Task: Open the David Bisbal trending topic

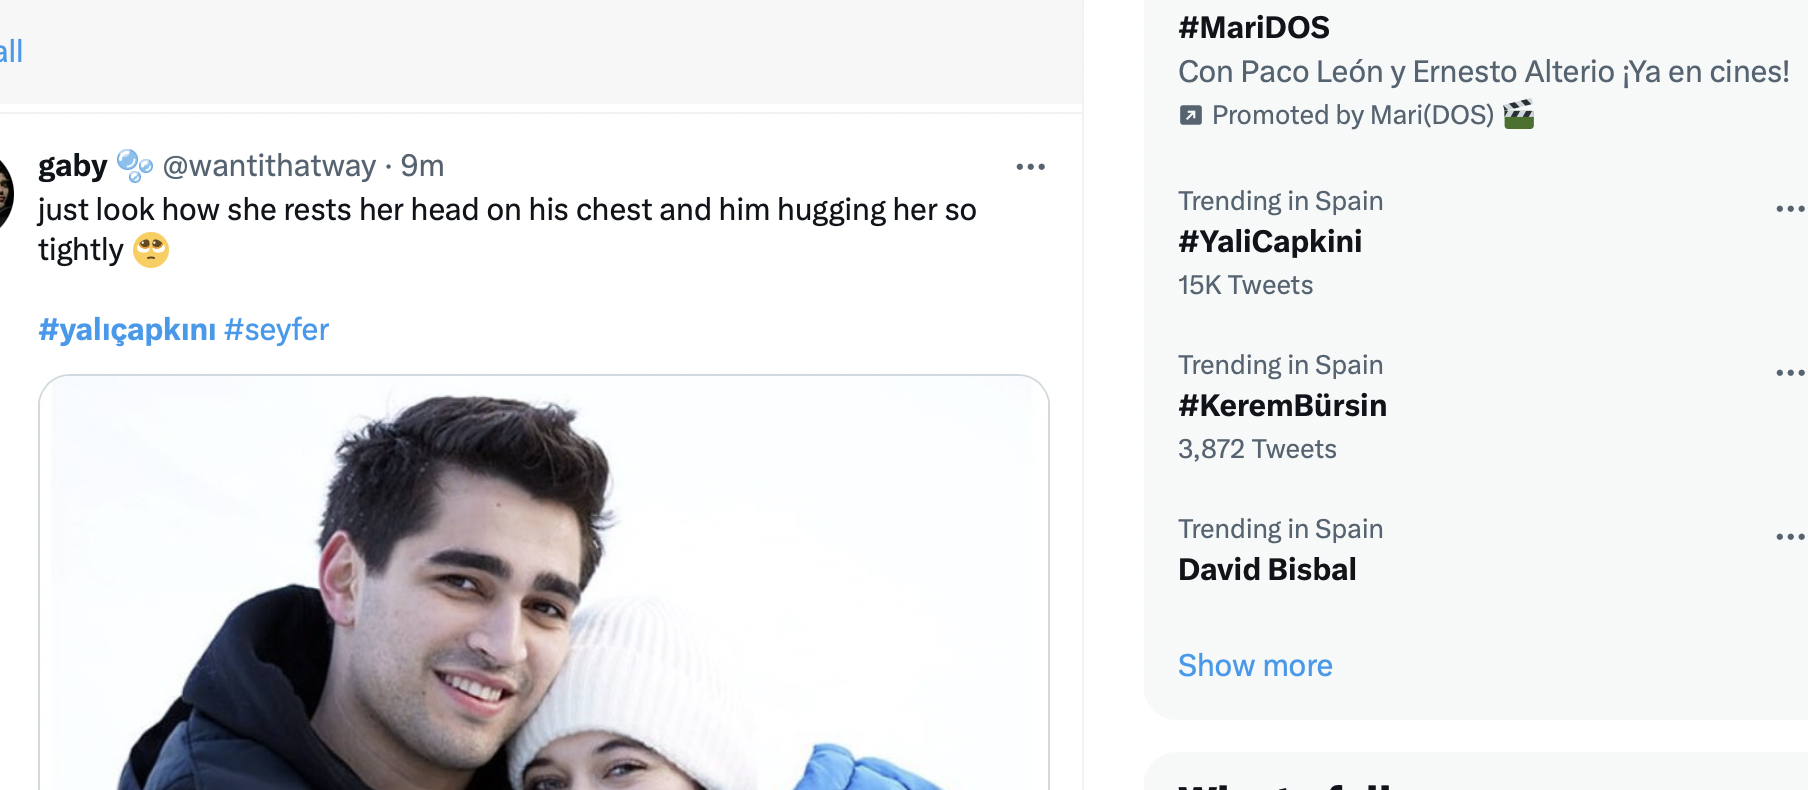Action: [1267, 569]
